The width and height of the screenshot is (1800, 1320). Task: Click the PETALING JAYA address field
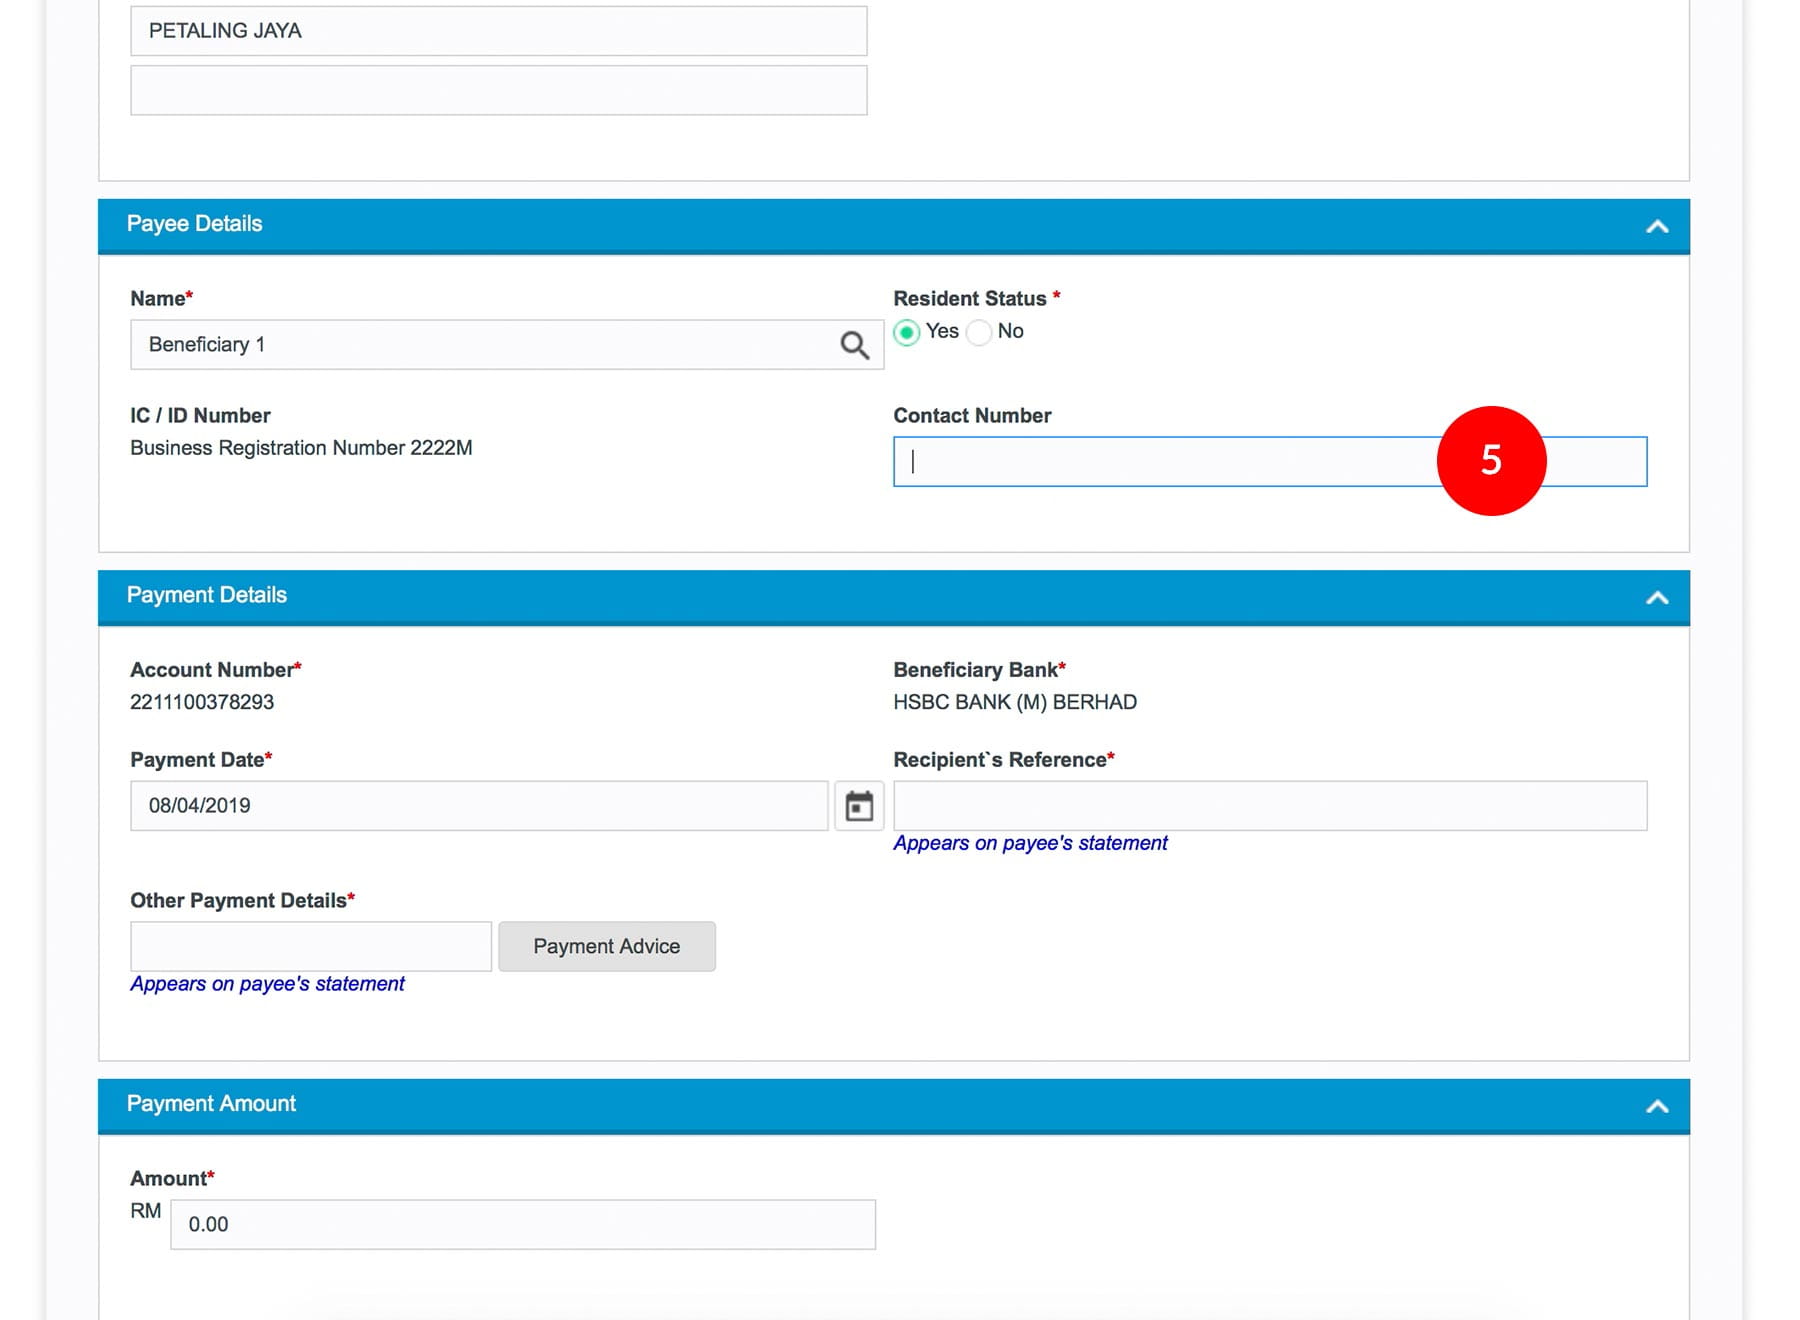click(x=498, y=31)
